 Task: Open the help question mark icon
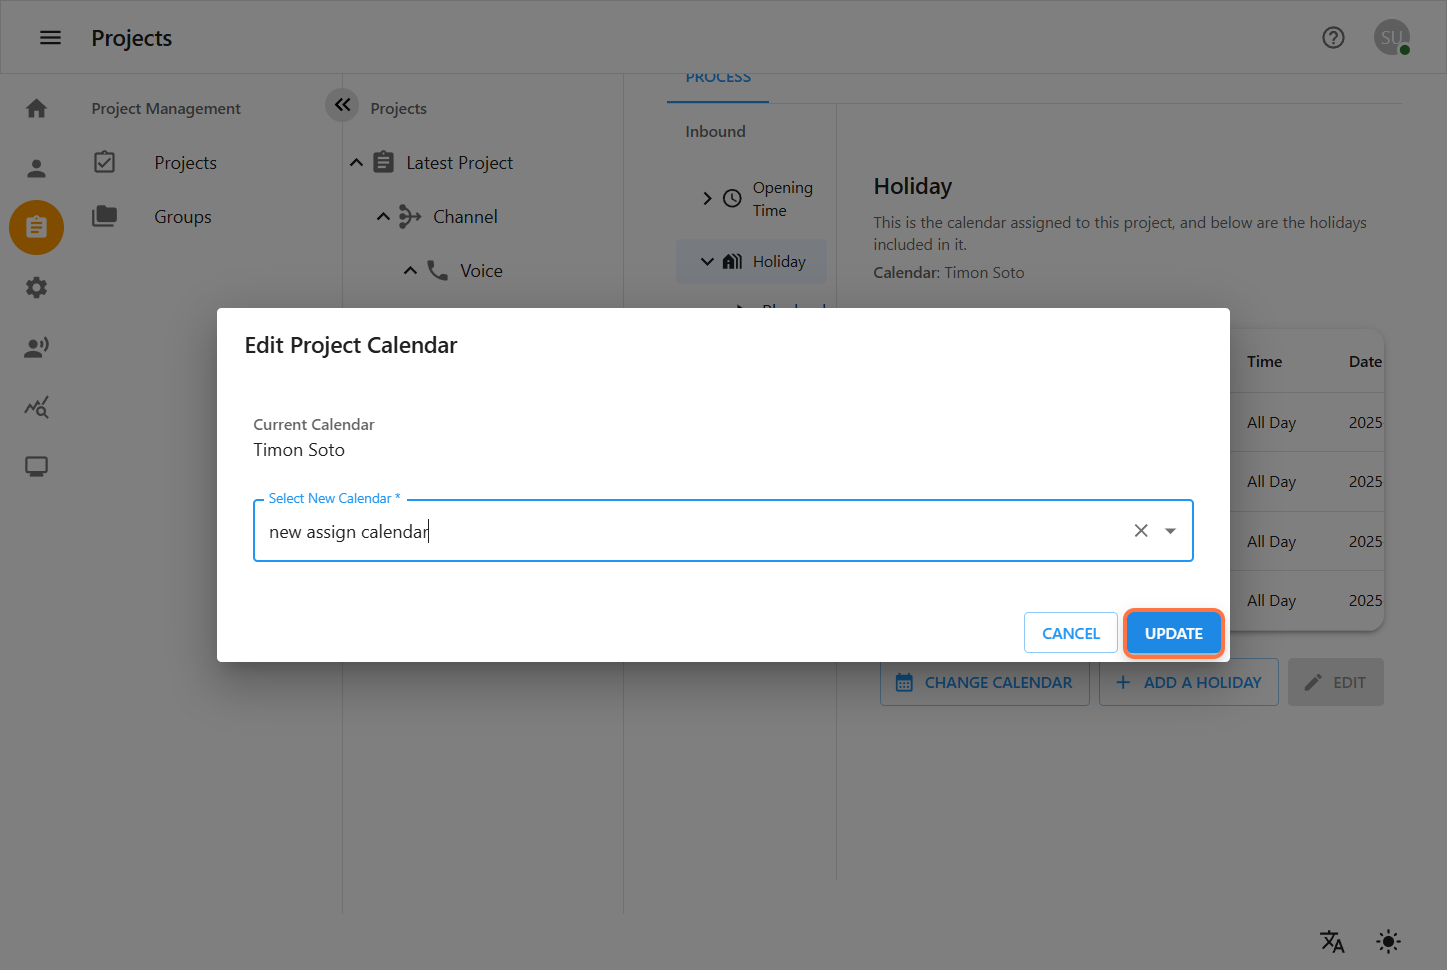(x=1333, y=38)
